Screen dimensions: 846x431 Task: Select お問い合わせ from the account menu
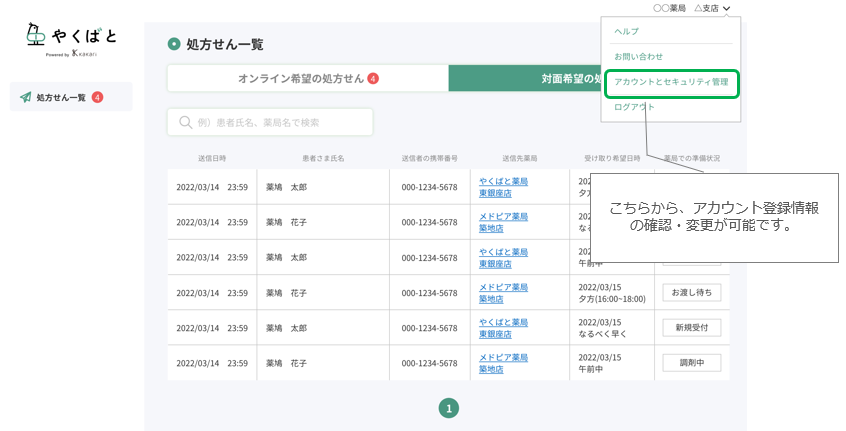click(x=638, y=56)
